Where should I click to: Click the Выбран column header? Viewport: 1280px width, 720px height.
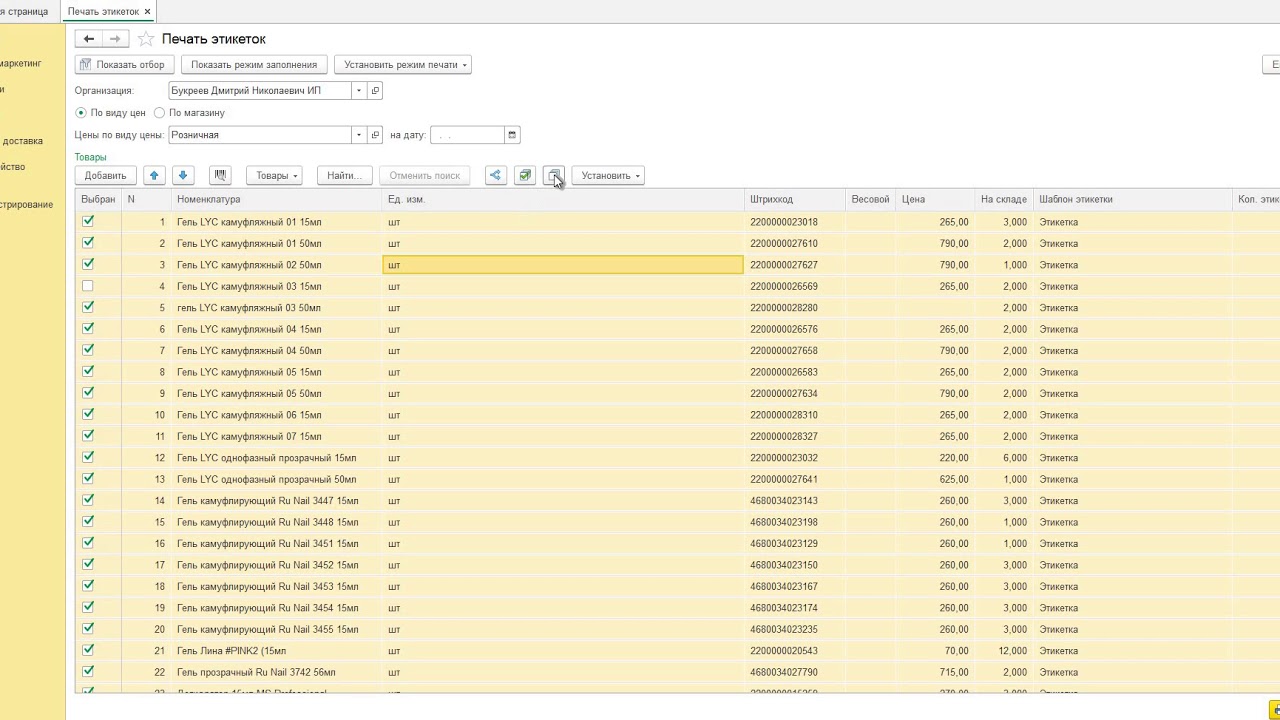tap(98, 199)
